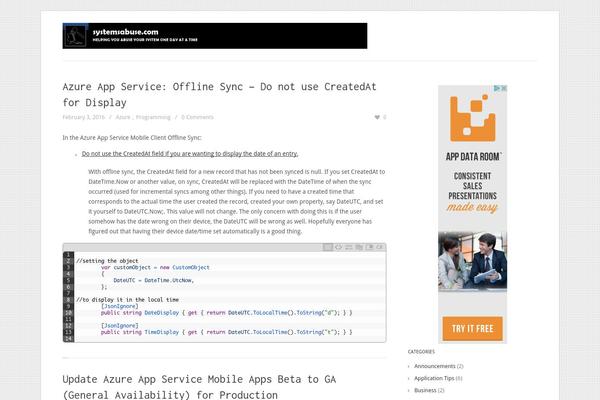Click the '//setting the object' code comment
600x400 pixels.
(x=107, y=261)
